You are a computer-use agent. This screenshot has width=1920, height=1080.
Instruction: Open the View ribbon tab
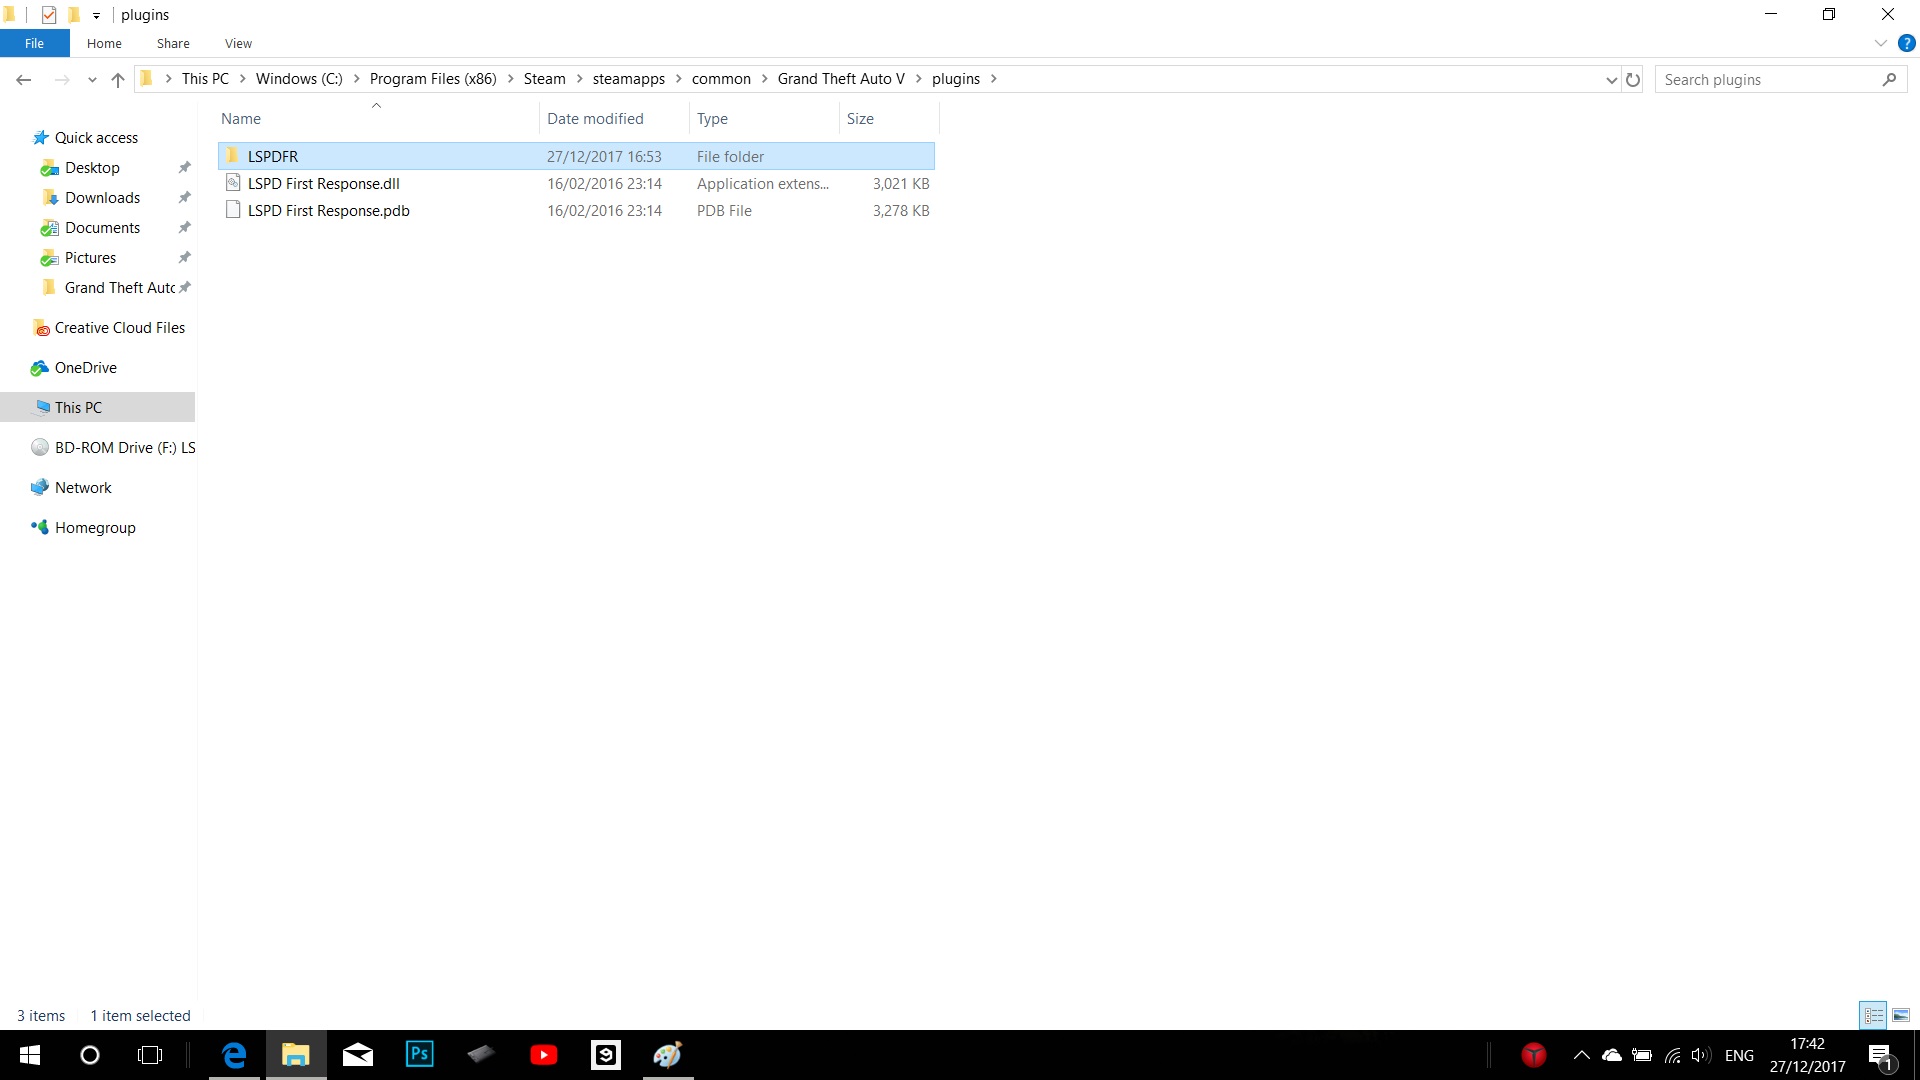(x=238, y=43)
